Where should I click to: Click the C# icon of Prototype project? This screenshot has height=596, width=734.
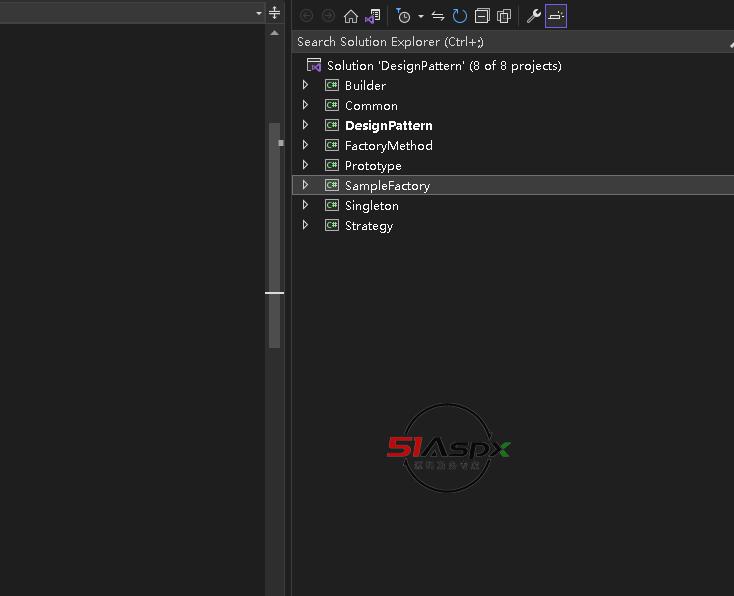coord(332,165)
